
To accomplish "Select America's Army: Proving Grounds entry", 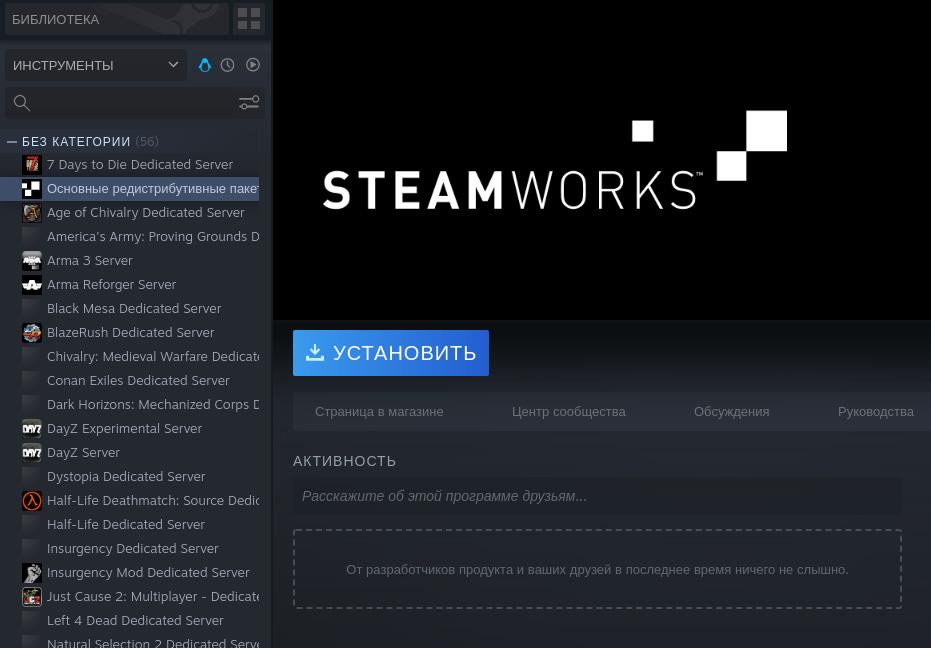I will coord(153,237).
